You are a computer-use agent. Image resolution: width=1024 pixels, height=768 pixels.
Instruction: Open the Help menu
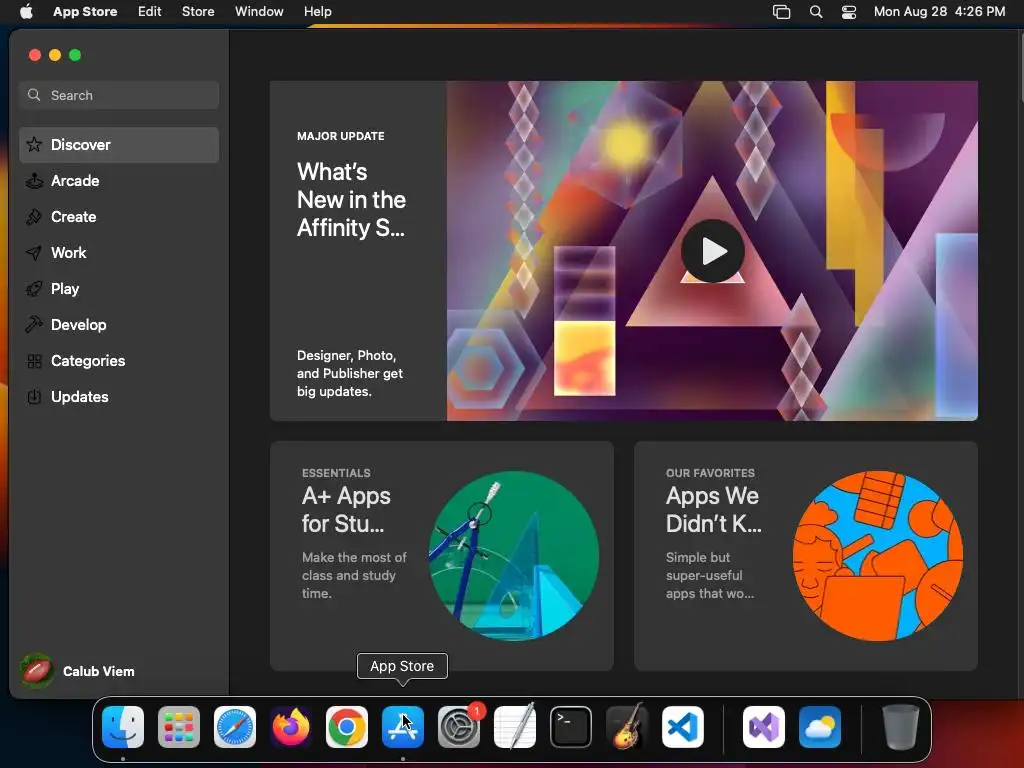pyautogui.click(x=317, y=12)
